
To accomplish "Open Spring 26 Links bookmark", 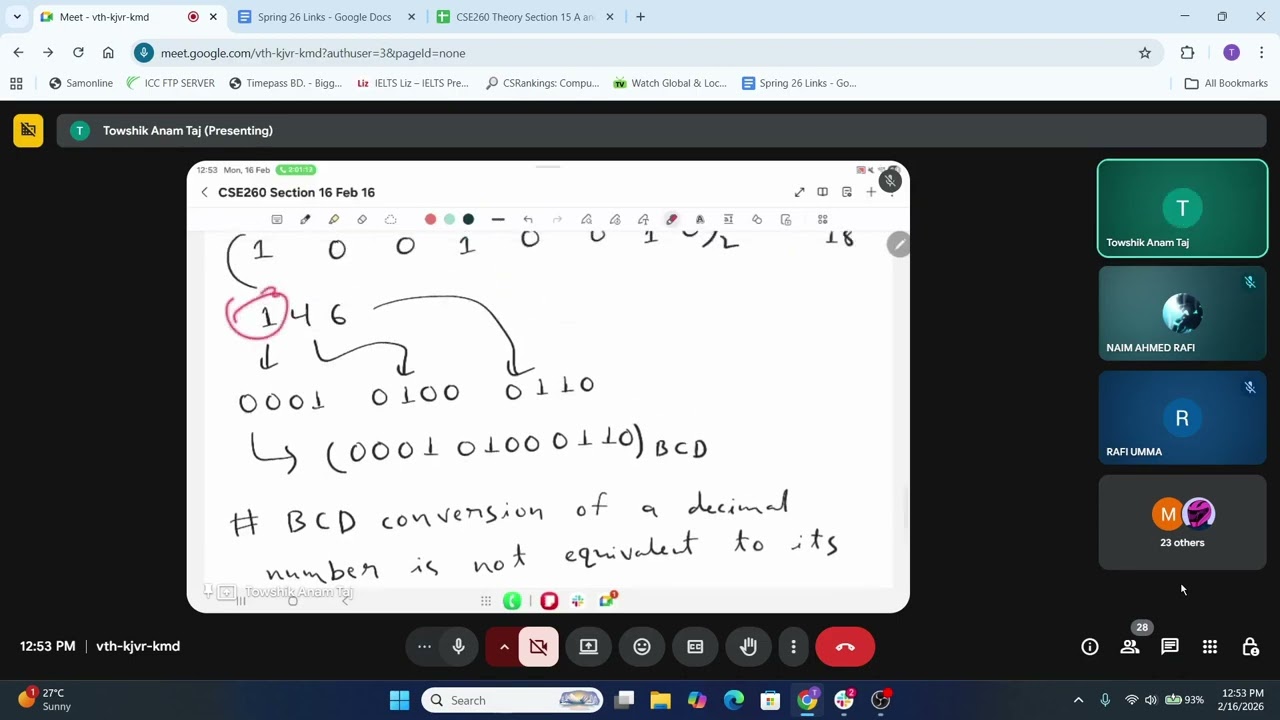I will pos(799,83).
